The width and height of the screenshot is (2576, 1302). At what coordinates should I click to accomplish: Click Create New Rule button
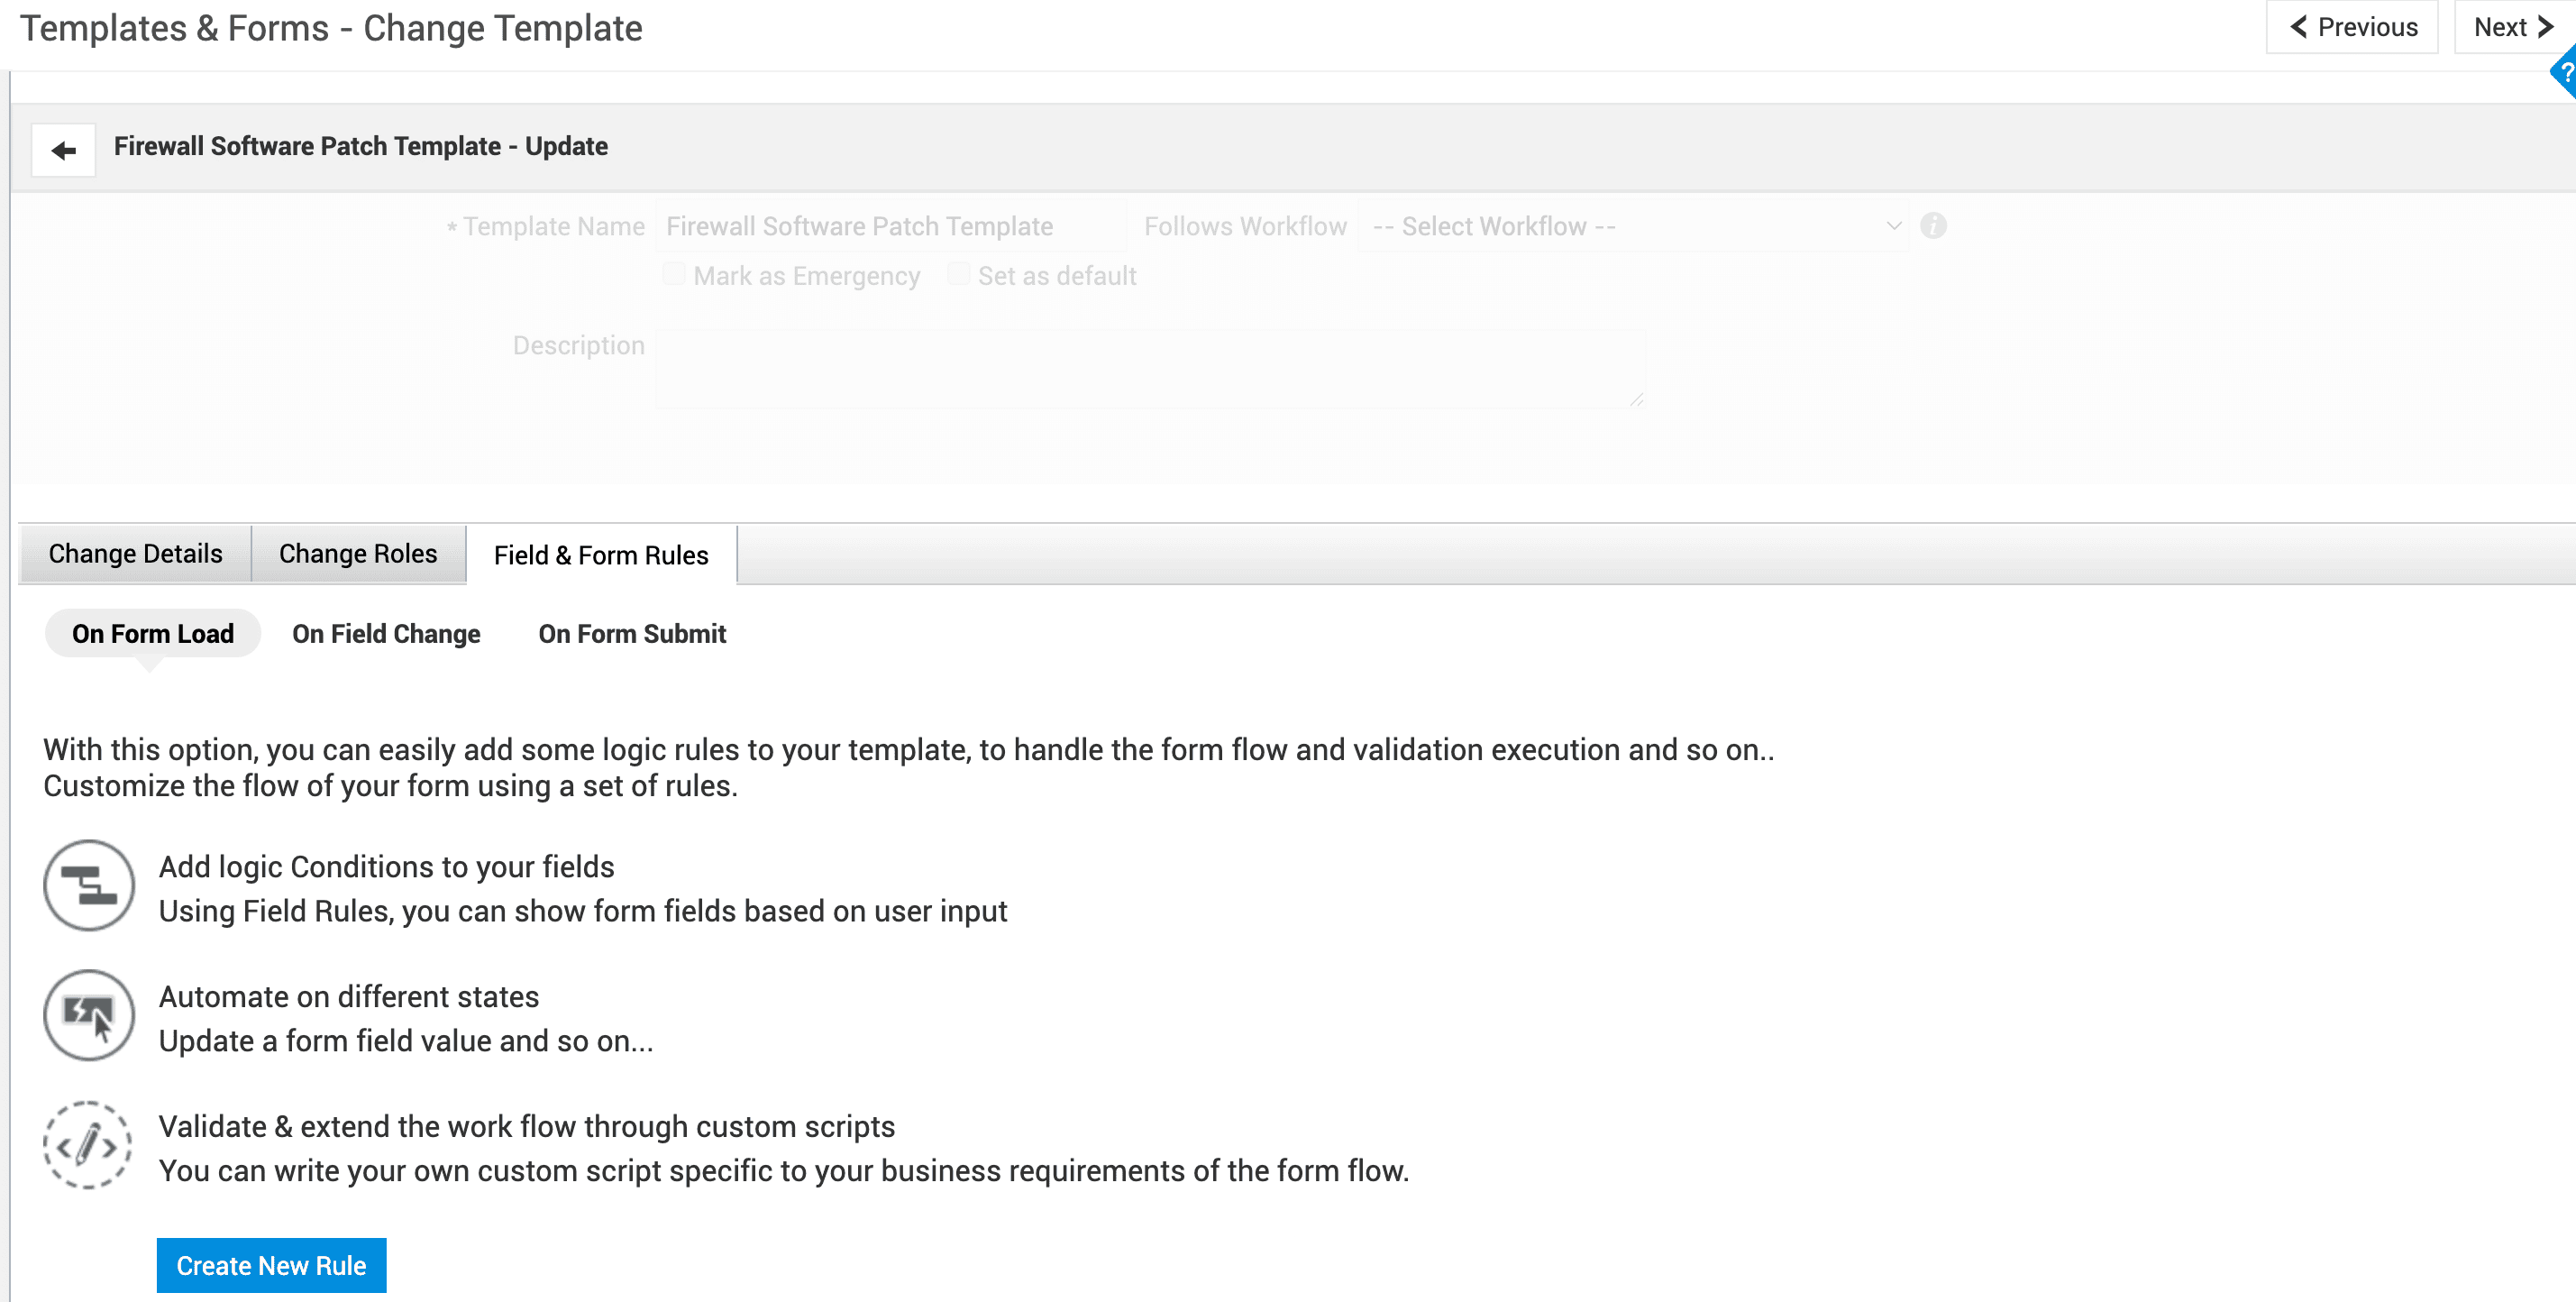point(271,1265)
